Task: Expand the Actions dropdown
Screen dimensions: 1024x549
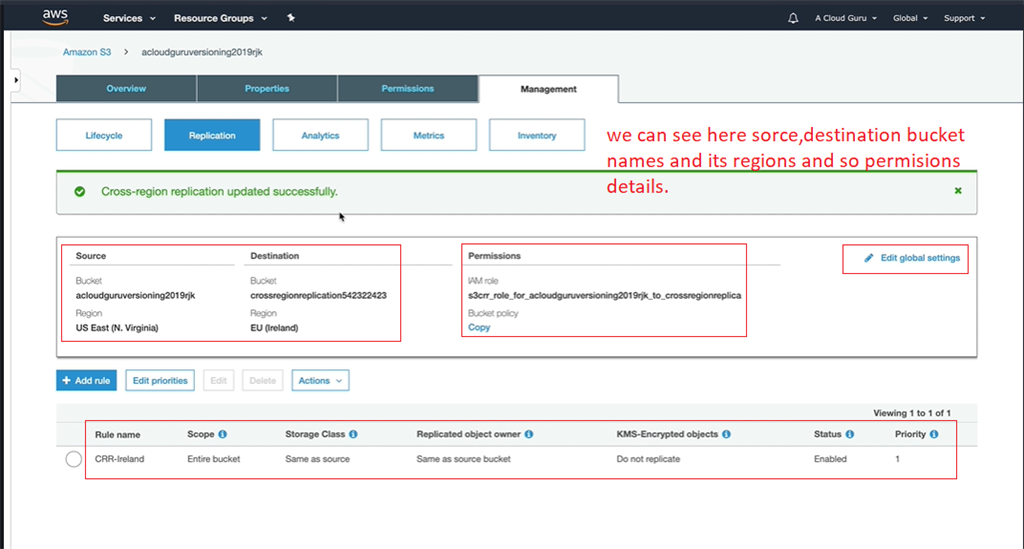Action: click(x=321, y=381)
